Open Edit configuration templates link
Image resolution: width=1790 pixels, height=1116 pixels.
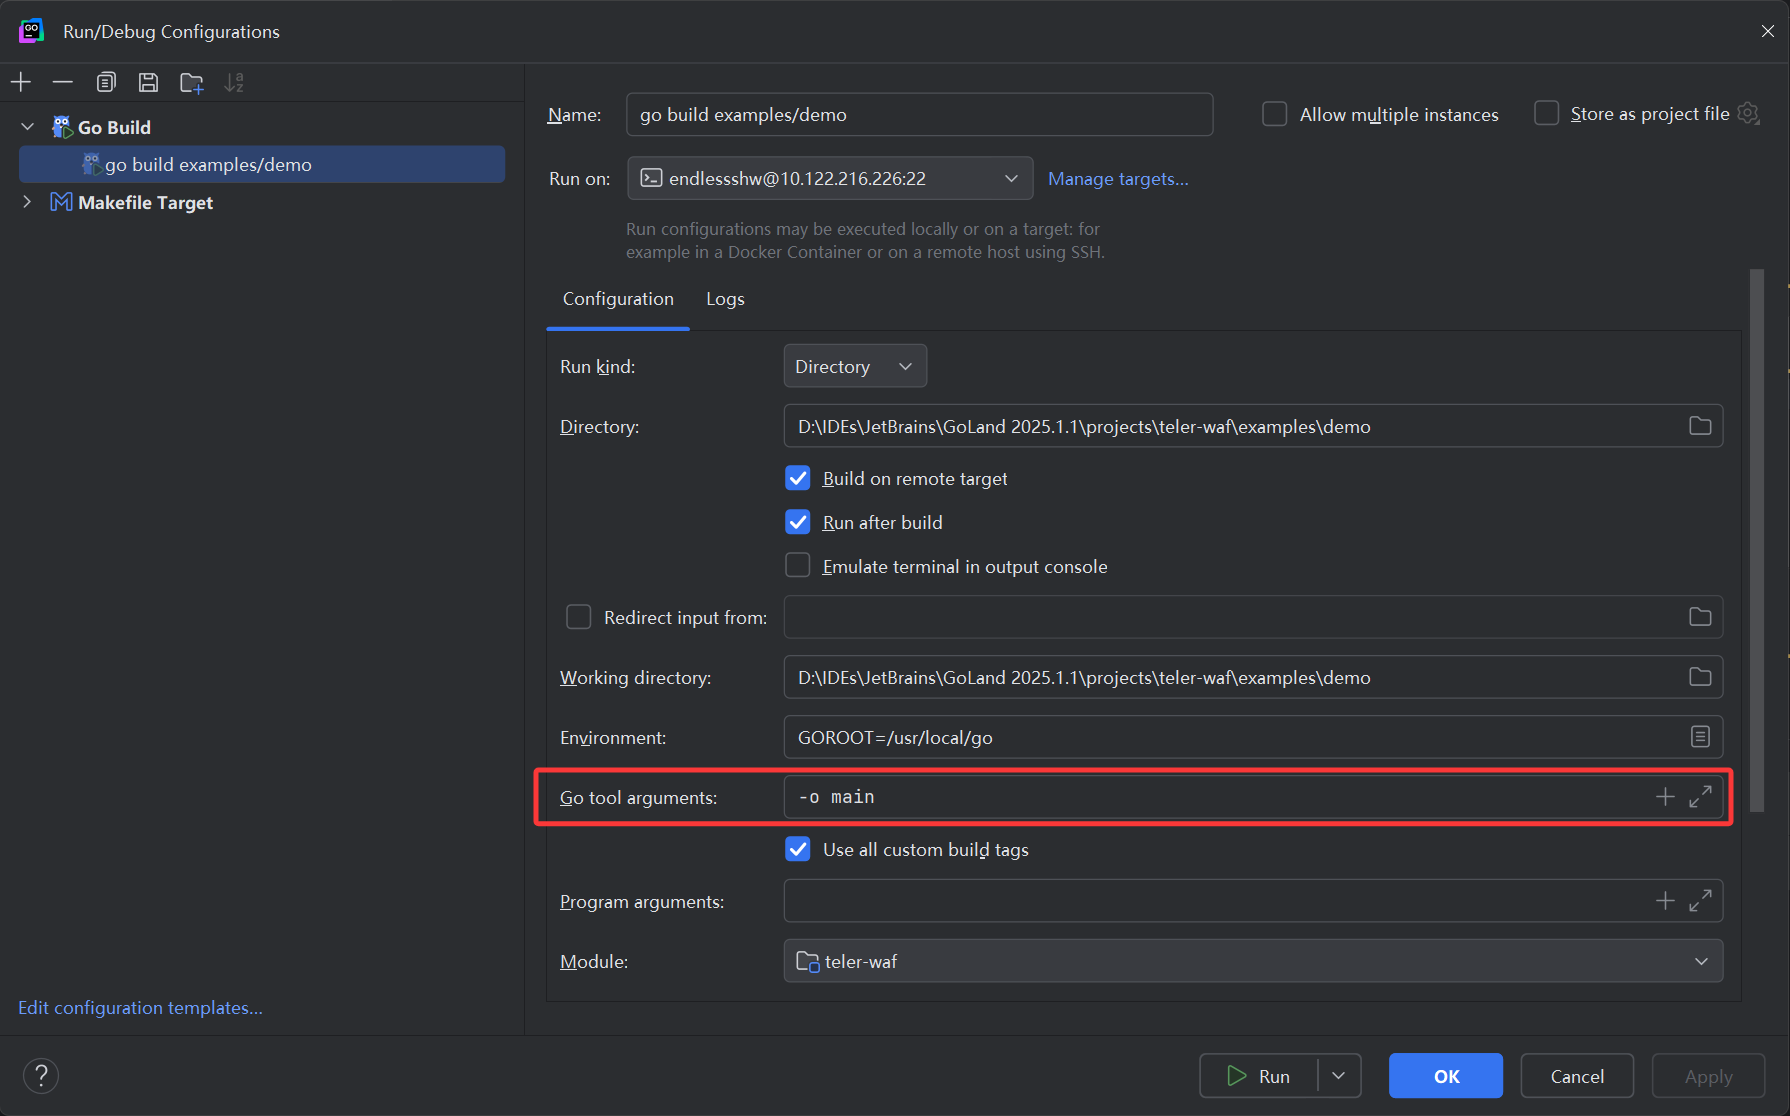(x=140, y=1007)
